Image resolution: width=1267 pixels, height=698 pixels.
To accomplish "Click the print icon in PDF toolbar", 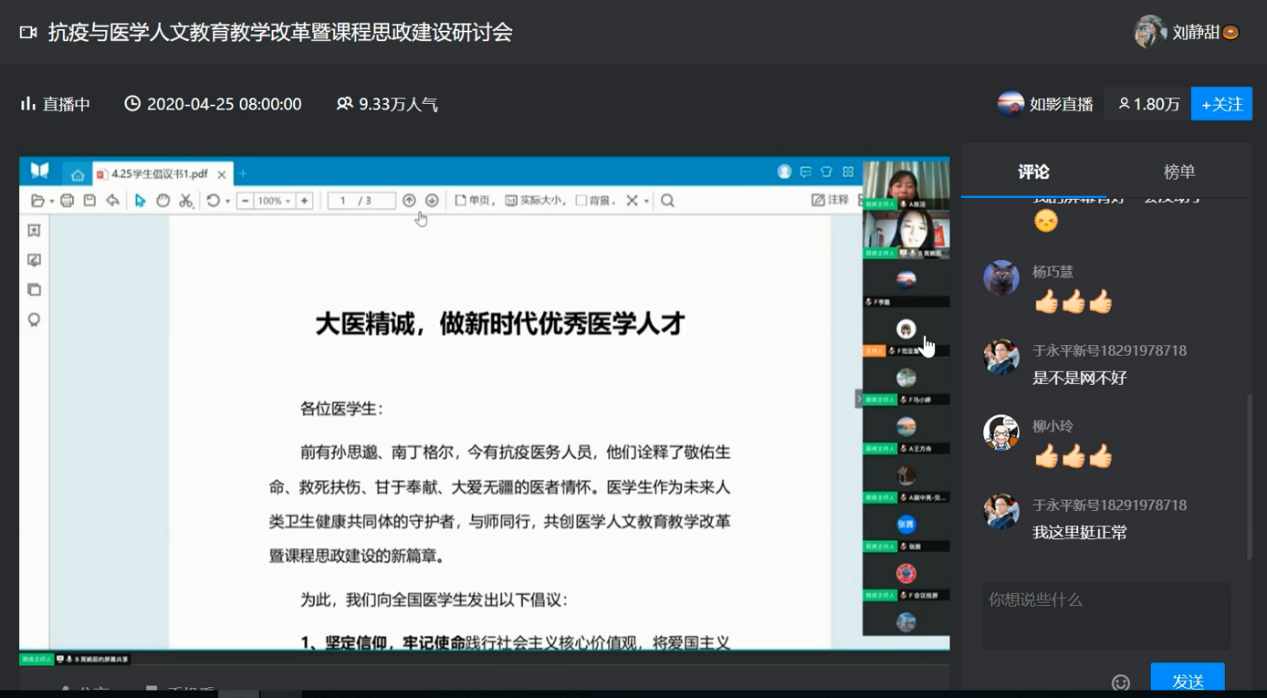I will pyautogui.click(x=67, y=201).
